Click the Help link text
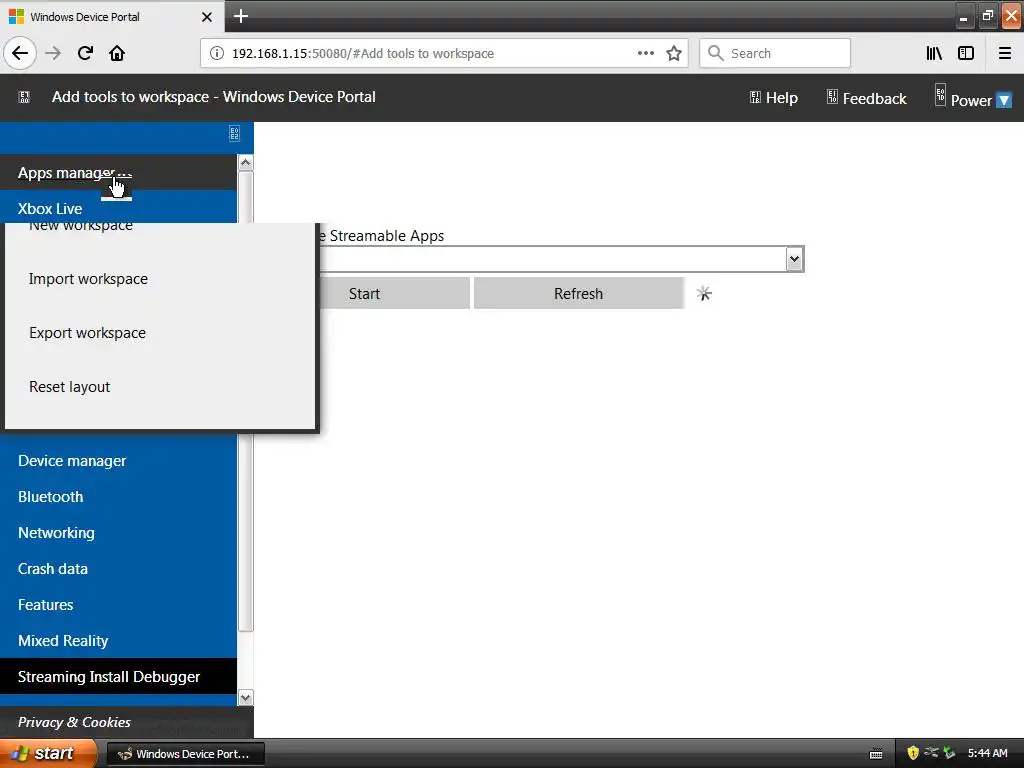1024x768 pixels. click(x=782, y=98)
